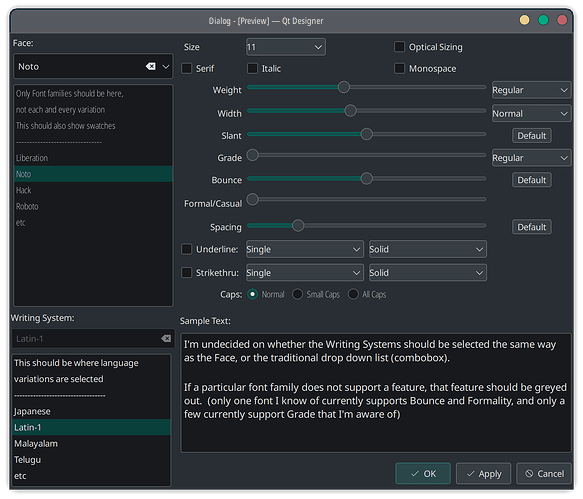The width and height of the screenshot is (583, 499).
Task: Open the Size dropdown showing 11
Action: pos(286,47)
